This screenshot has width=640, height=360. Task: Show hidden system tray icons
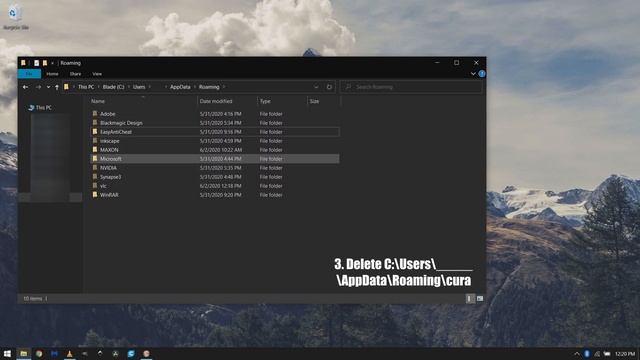click(x=577, y=354)
